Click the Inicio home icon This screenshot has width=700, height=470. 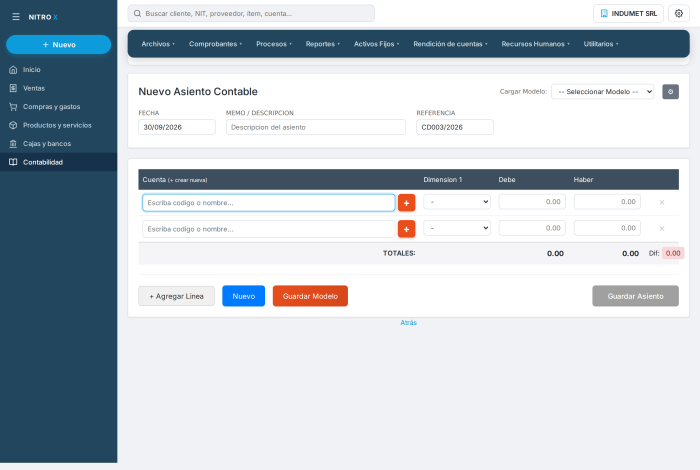(13, 70)
